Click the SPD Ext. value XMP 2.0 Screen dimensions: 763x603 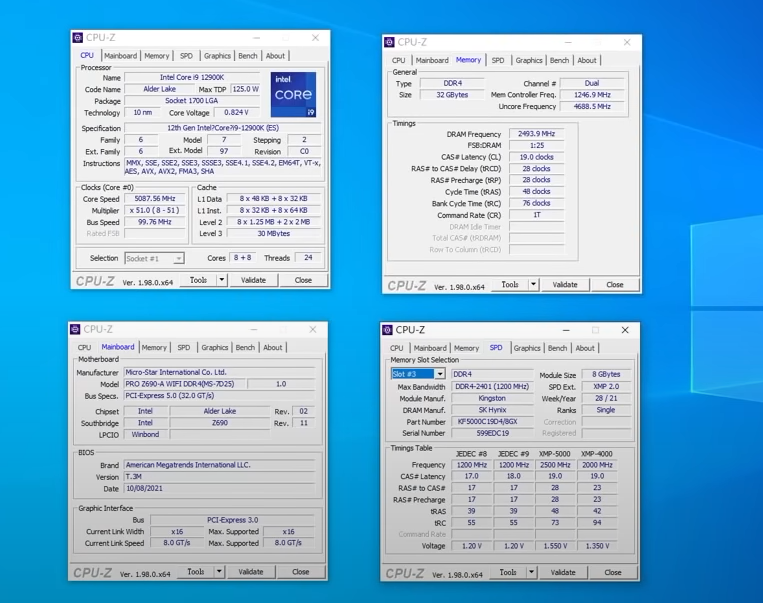tap(606, 386)
